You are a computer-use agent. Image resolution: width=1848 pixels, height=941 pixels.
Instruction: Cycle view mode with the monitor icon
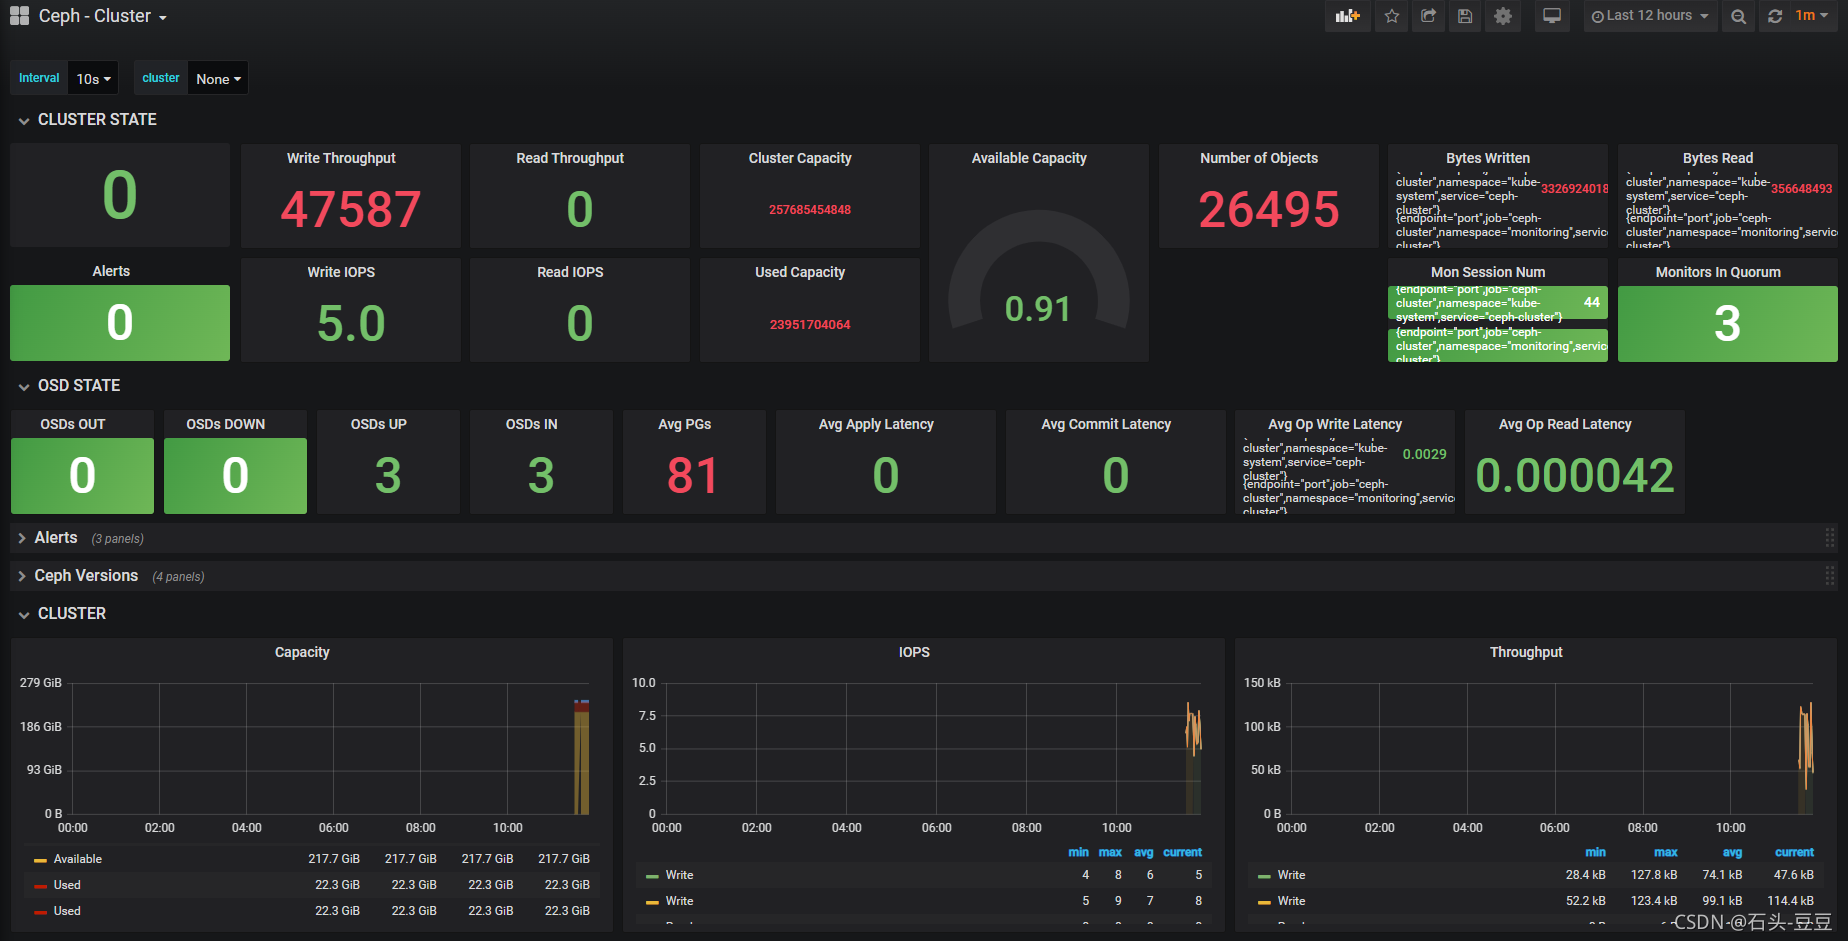tap(1552, 16)
